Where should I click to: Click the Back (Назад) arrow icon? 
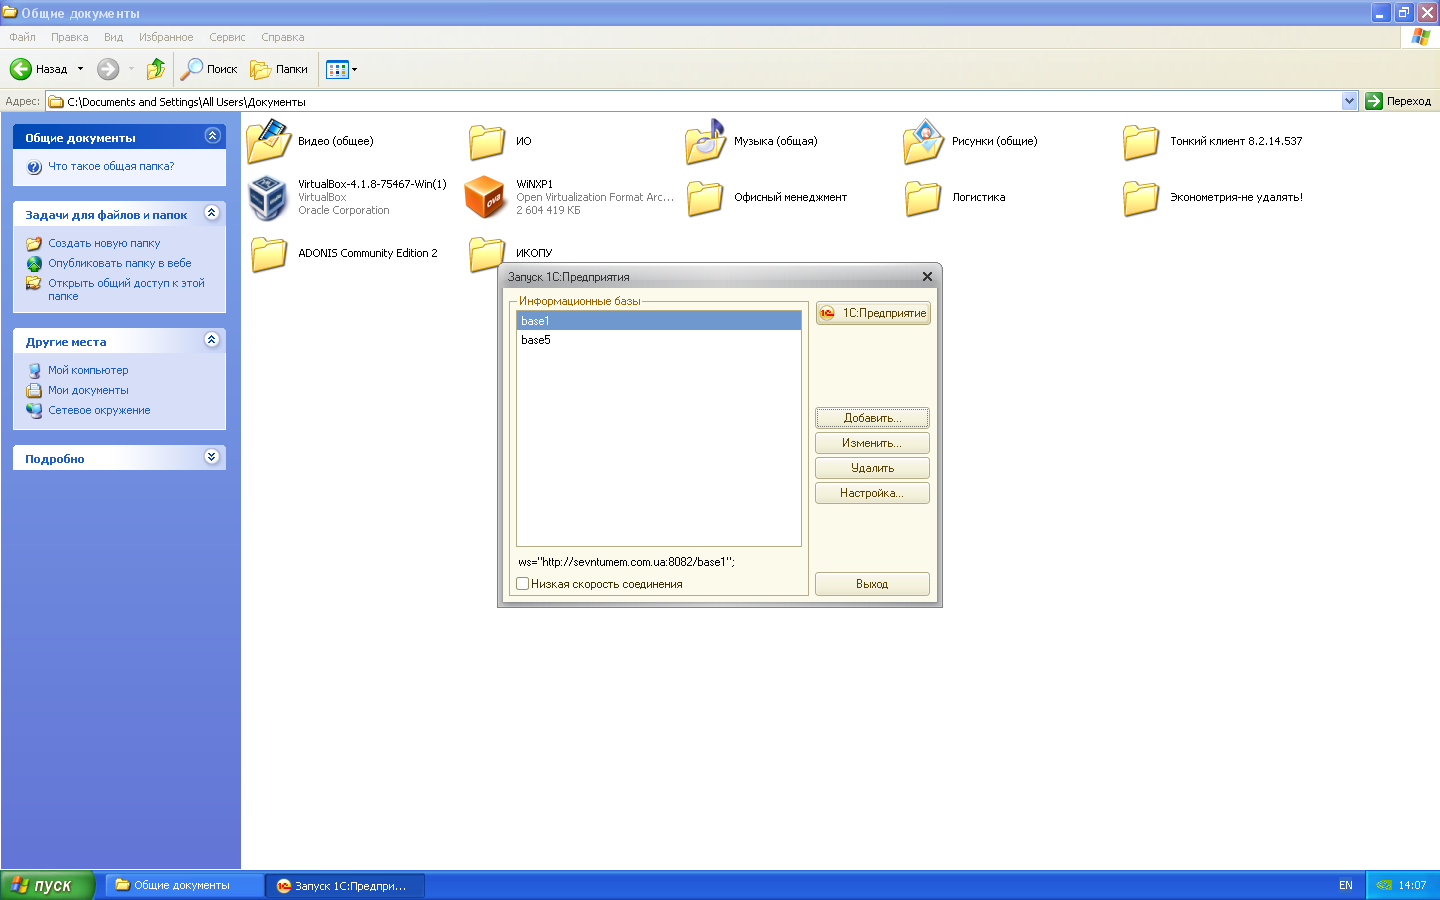tap(21, 69)
